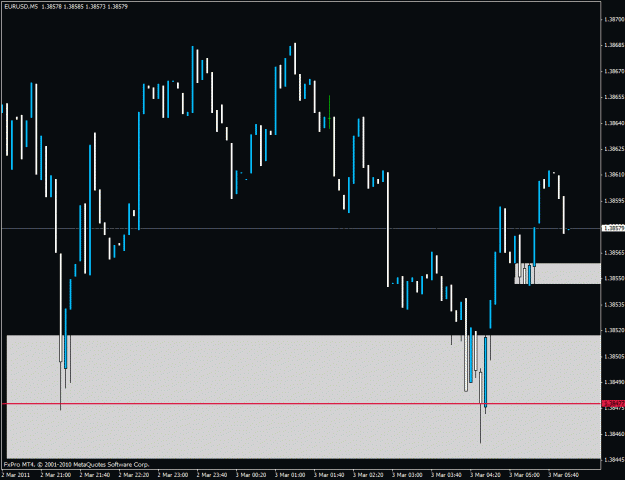Click the 2 Mar 23:00 time label
The height and width of the screenshot is (480, 625).
point(173,475)
